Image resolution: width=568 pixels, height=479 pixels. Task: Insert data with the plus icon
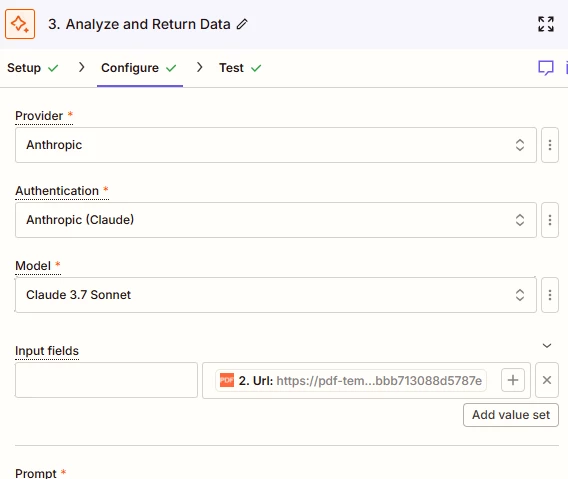click(x=513, y=380)
